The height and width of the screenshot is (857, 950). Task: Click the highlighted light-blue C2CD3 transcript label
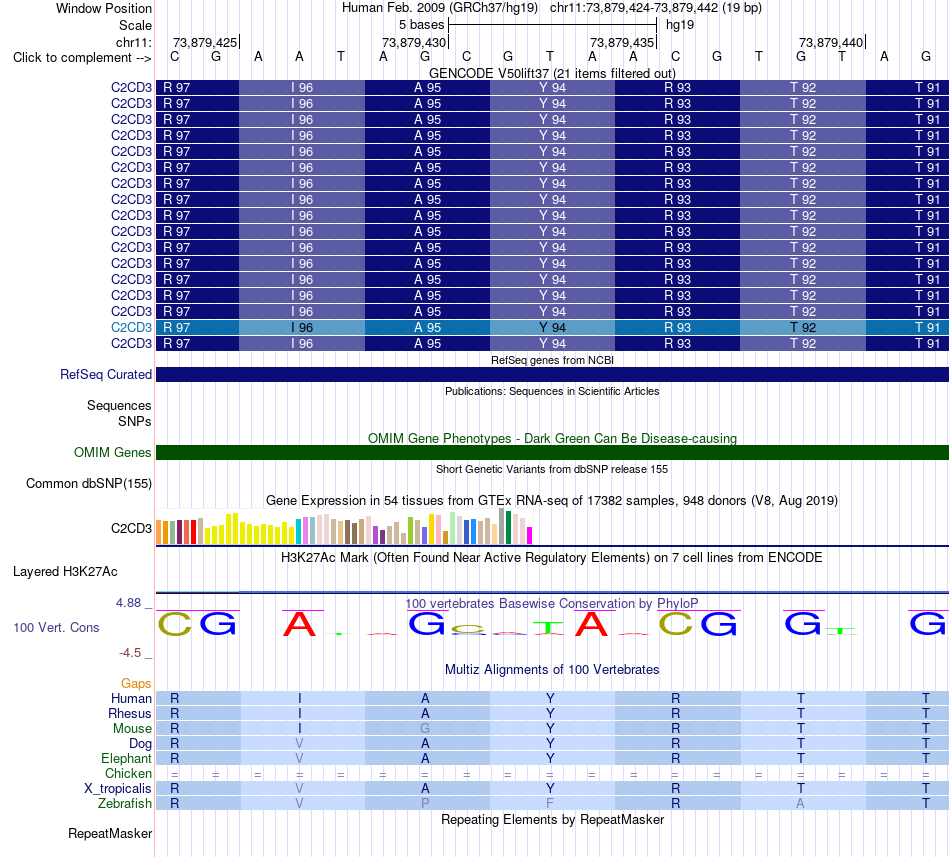click(131, 328)
